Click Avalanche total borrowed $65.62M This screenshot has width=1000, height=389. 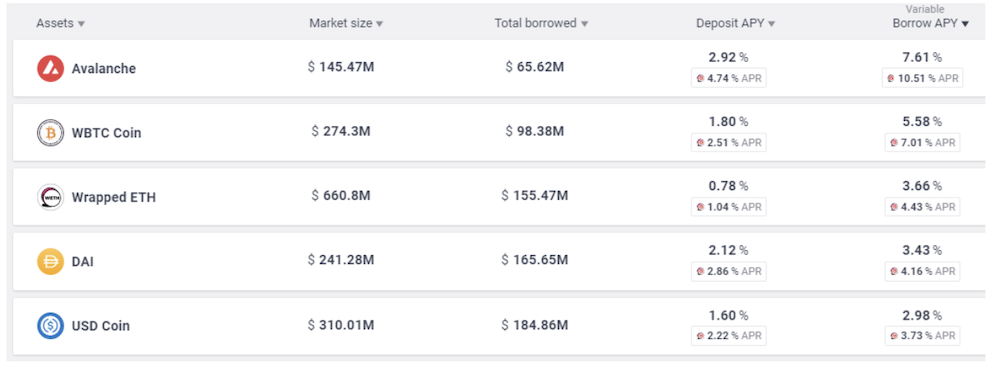click(534, 67)
